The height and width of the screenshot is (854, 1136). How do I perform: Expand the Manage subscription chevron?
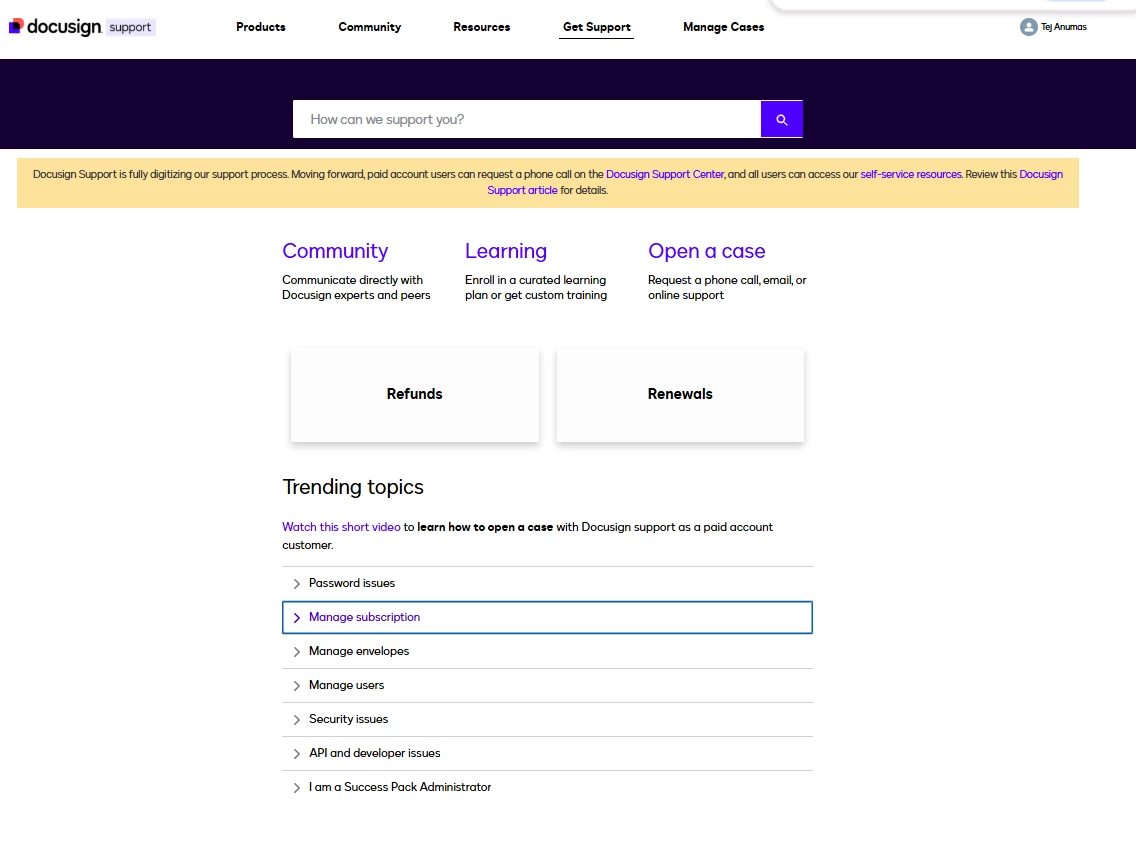pyautogui.click(x=296, y=618)
